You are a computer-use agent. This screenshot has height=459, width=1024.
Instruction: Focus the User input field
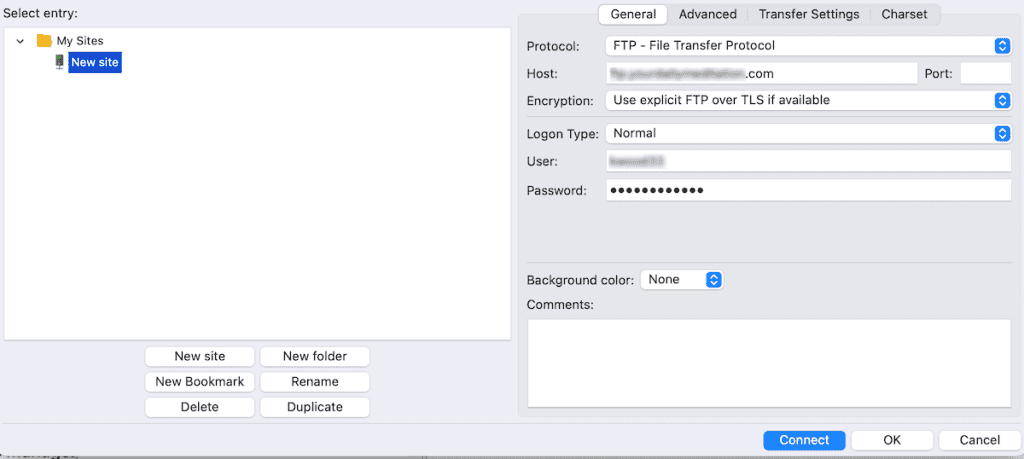point(808,161)
